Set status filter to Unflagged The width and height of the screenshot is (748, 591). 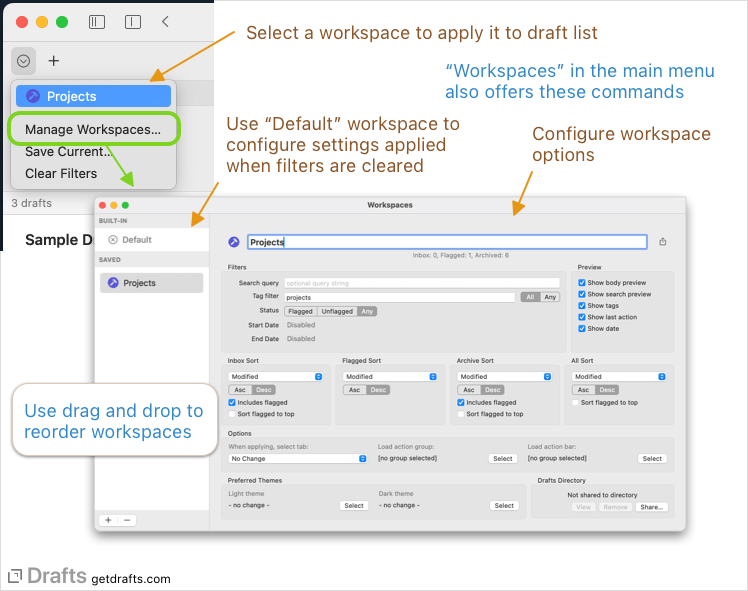(337, 311)
